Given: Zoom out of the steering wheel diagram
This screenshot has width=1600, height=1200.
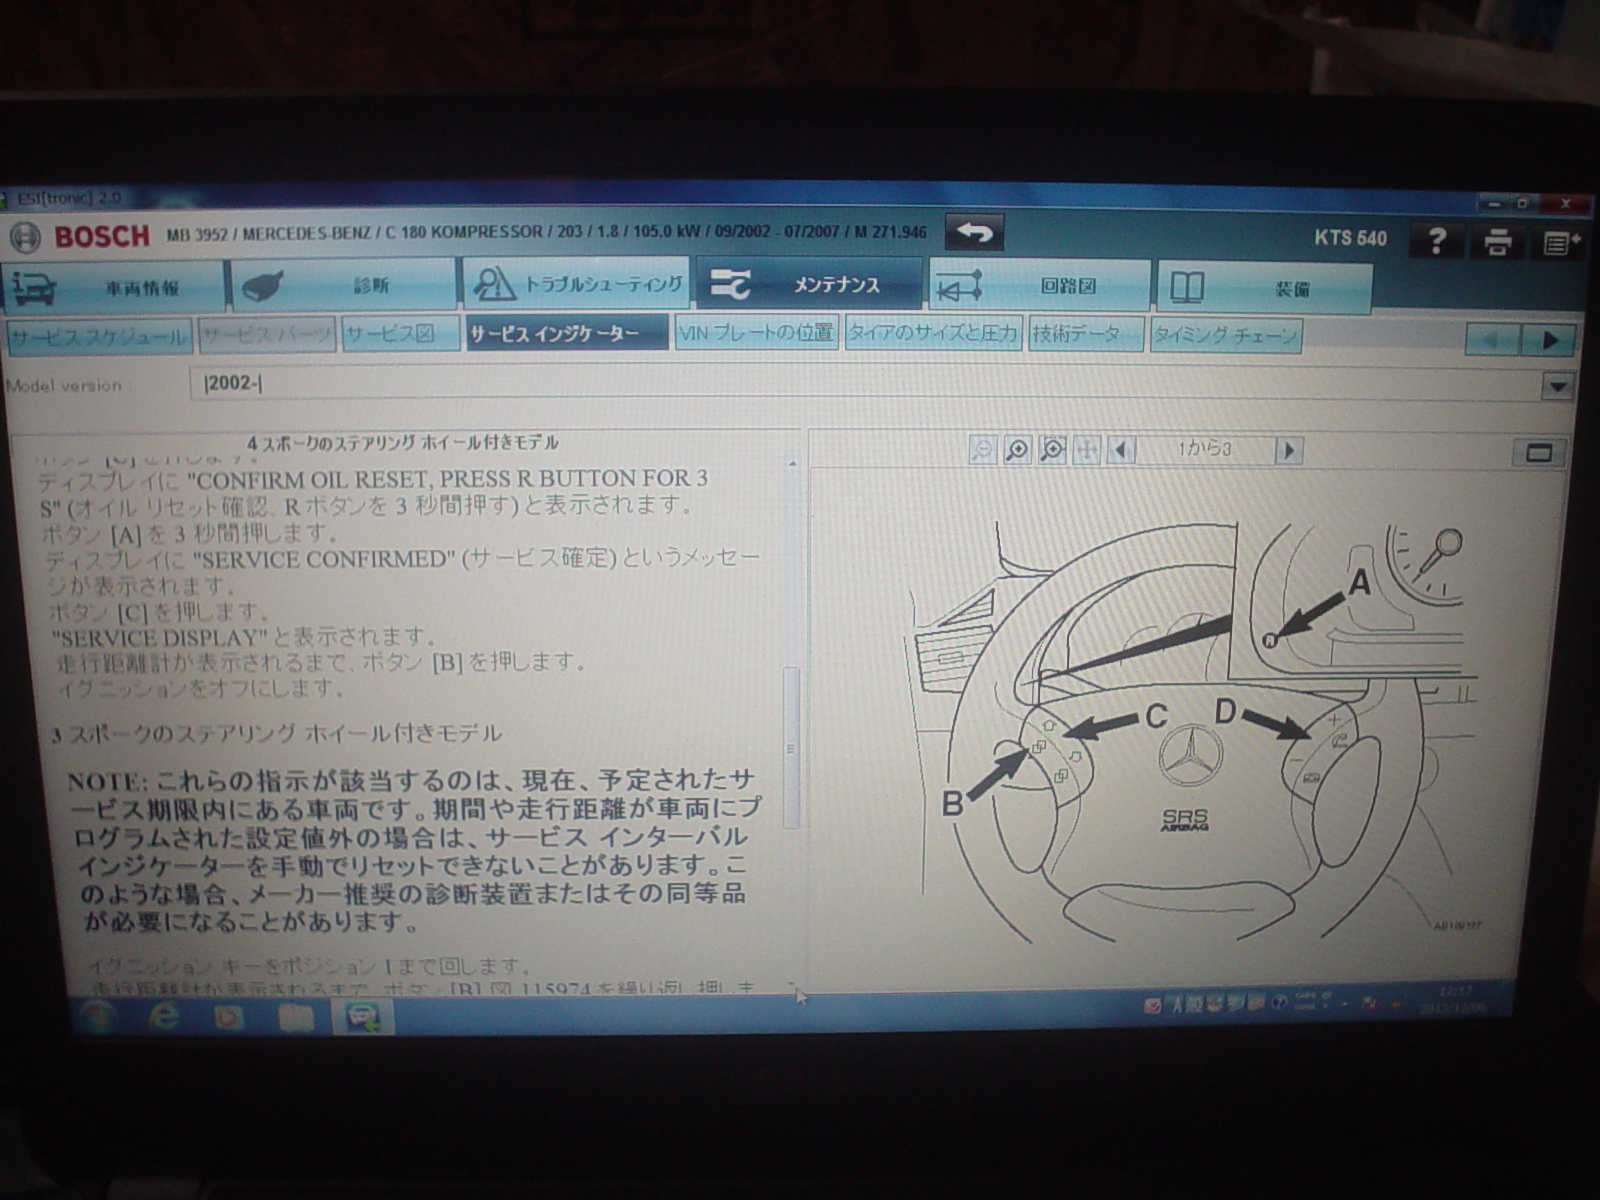Looking at the screenshot, I should 983,450.
